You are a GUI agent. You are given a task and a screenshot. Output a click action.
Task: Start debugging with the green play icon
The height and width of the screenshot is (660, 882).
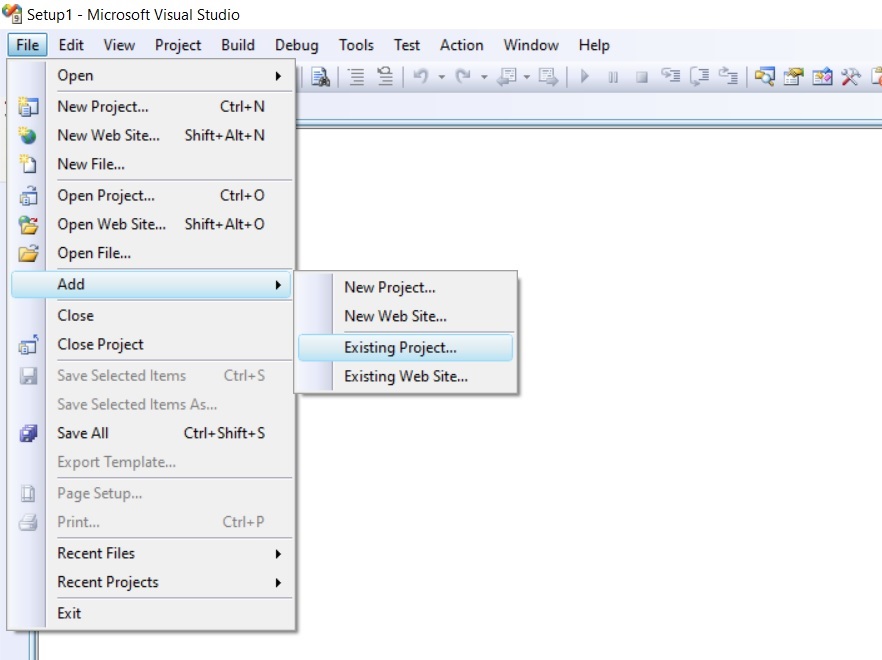click(583, 75)
